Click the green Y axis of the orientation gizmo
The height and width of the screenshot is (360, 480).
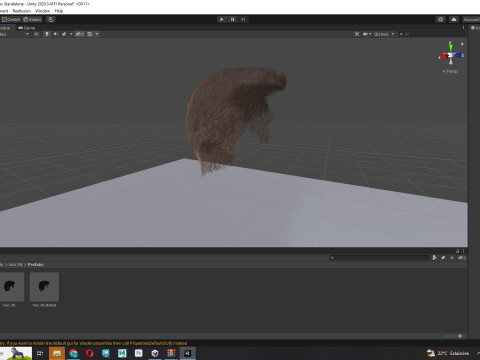click(x=451, y=47)
